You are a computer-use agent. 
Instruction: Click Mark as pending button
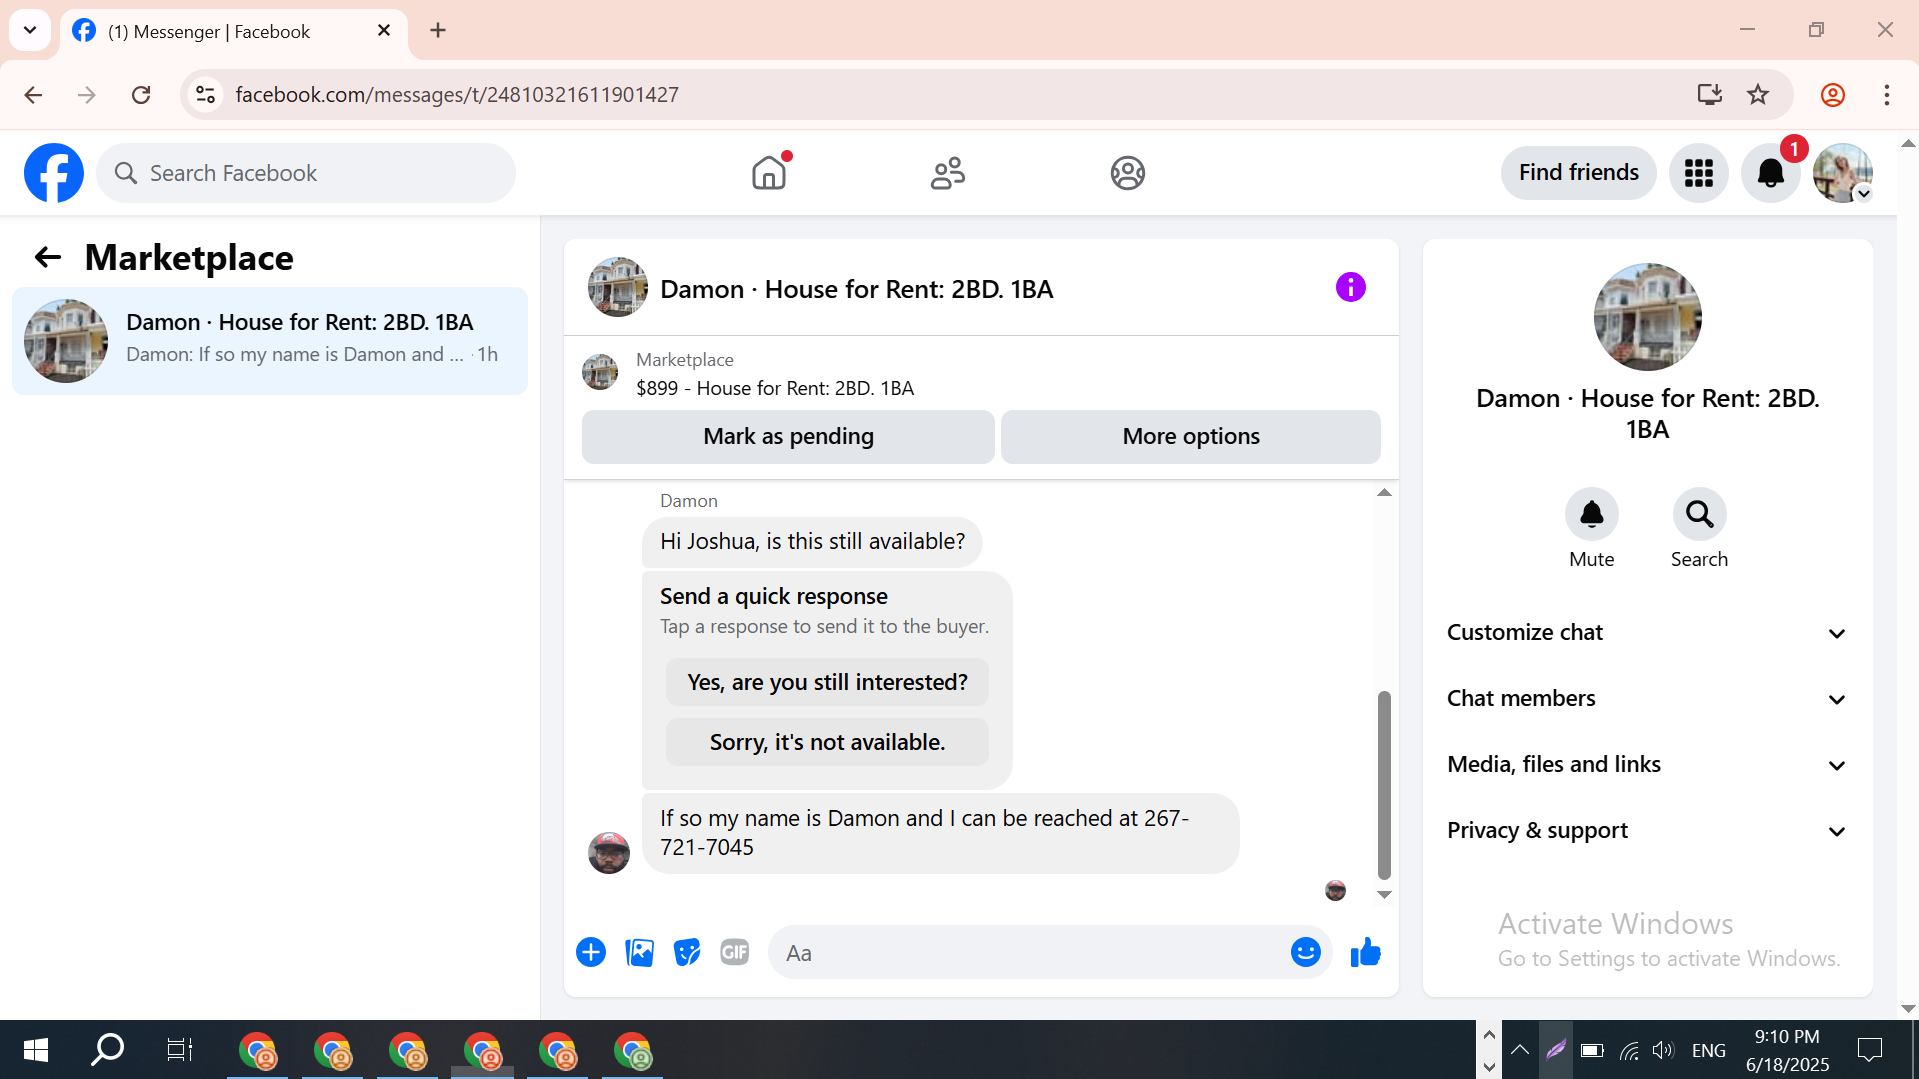pyautogui.click(x=788, y=437)
